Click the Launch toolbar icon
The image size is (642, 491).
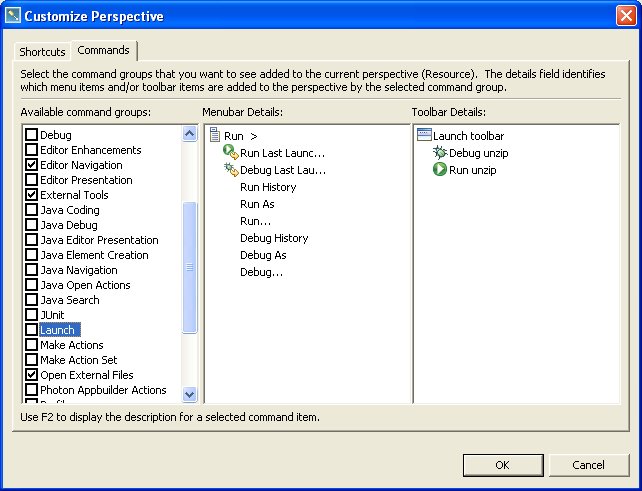[x=423, y=135]
